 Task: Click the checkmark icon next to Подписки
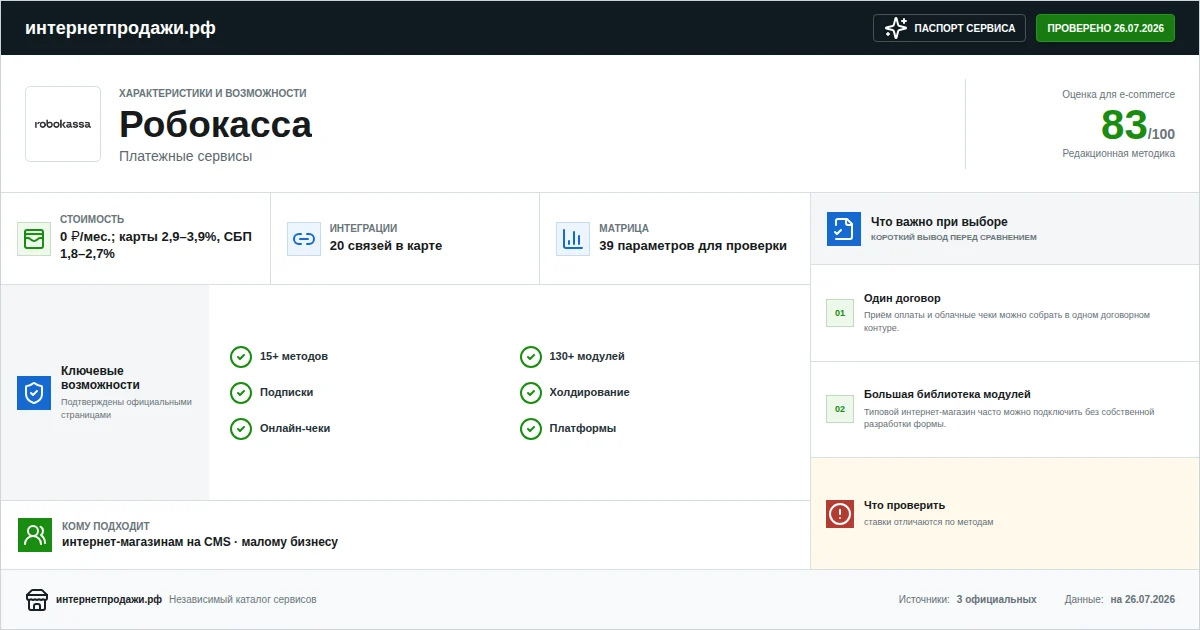point(241,393)
